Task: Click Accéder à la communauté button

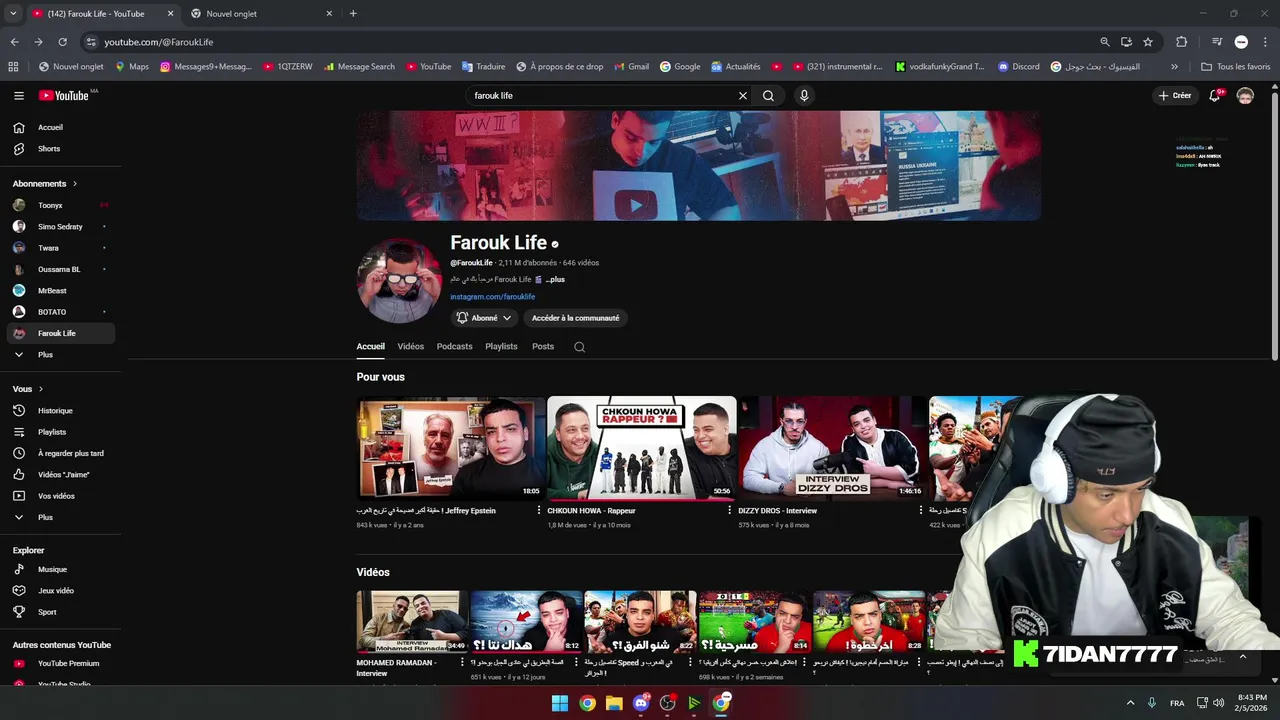Action: (x=575, y=318)
